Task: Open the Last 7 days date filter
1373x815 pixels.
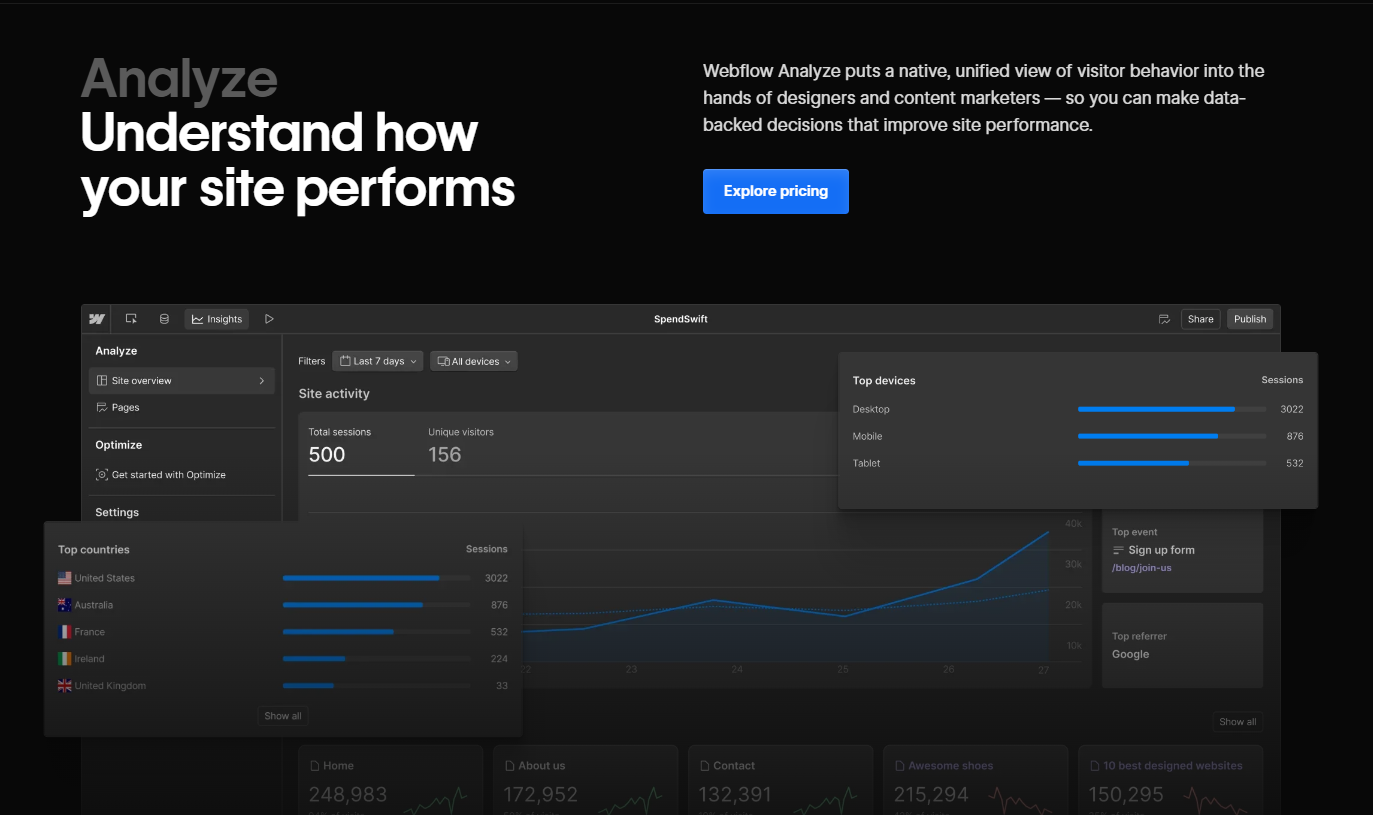Action: pos(378,361)
